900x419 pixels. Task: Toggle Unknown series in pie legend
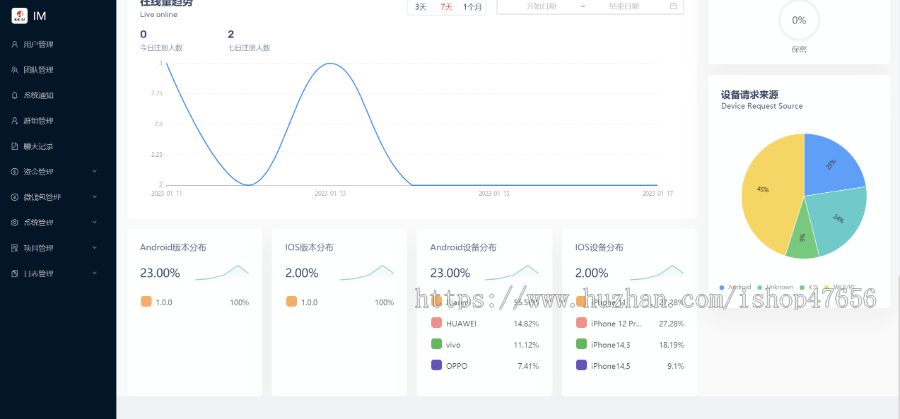pyautogui.click(x=775, y=287)
